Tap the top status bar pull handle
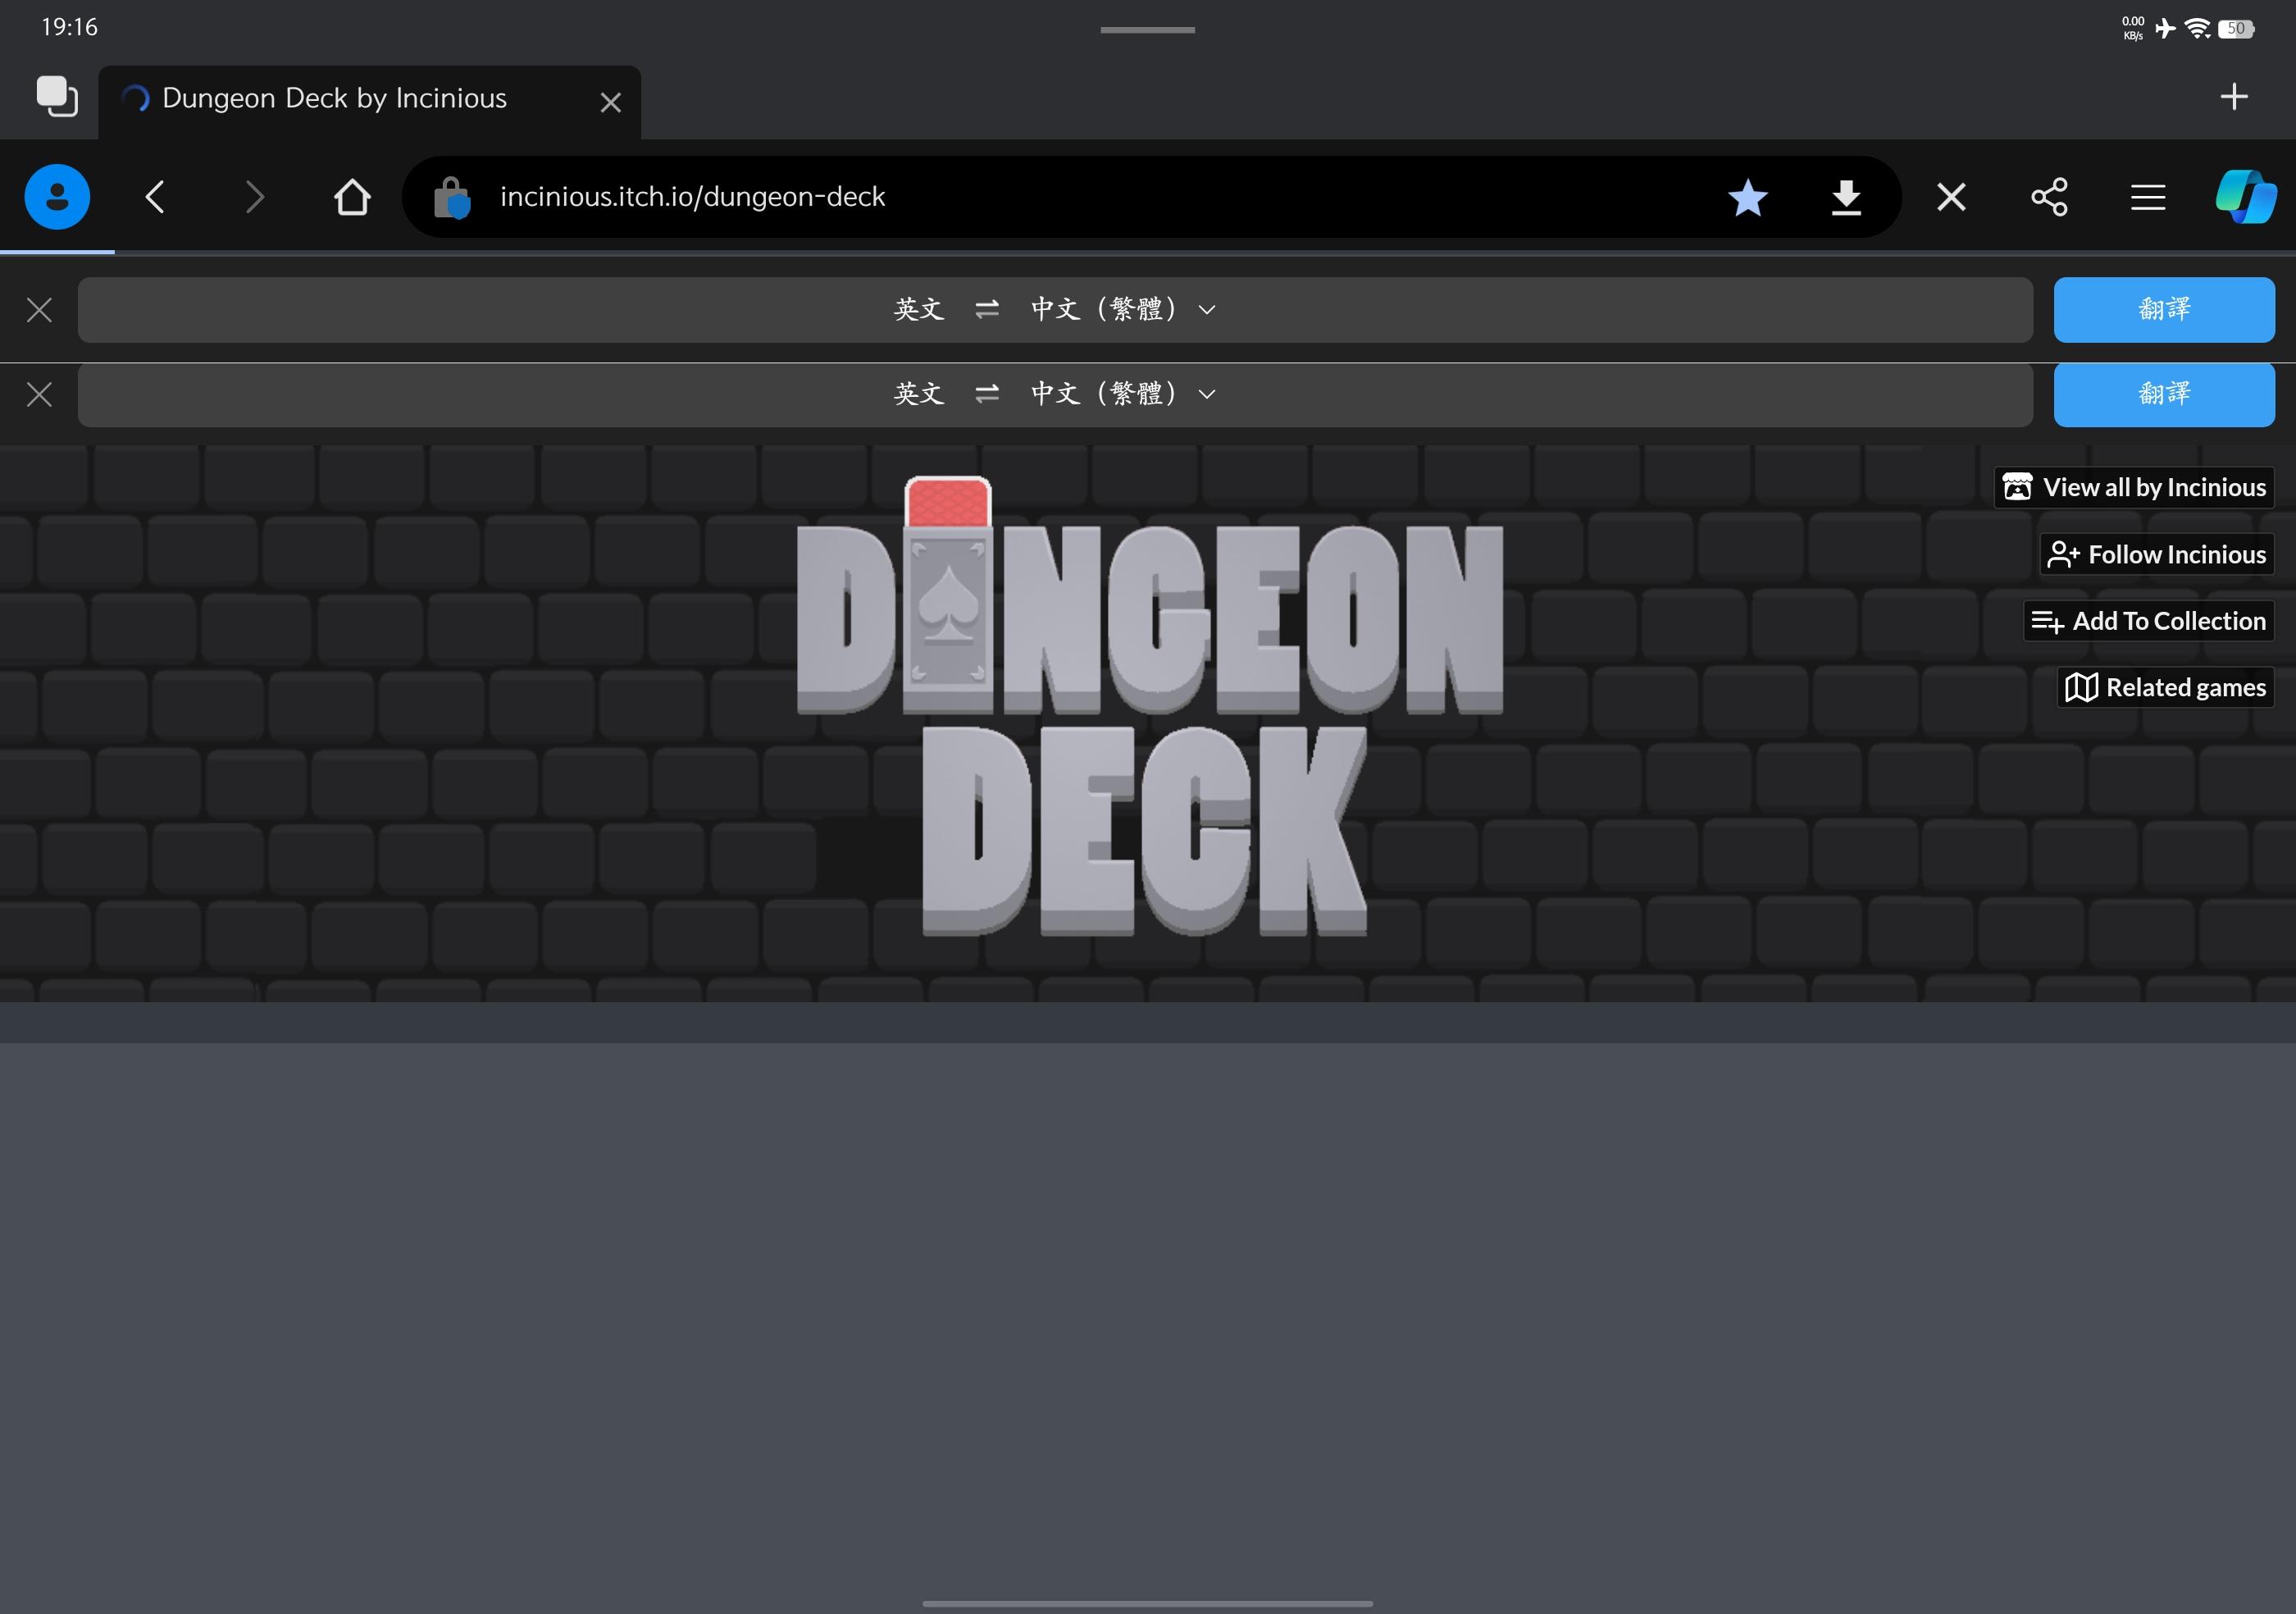 pyautogui.click(x=1147, y=30)
